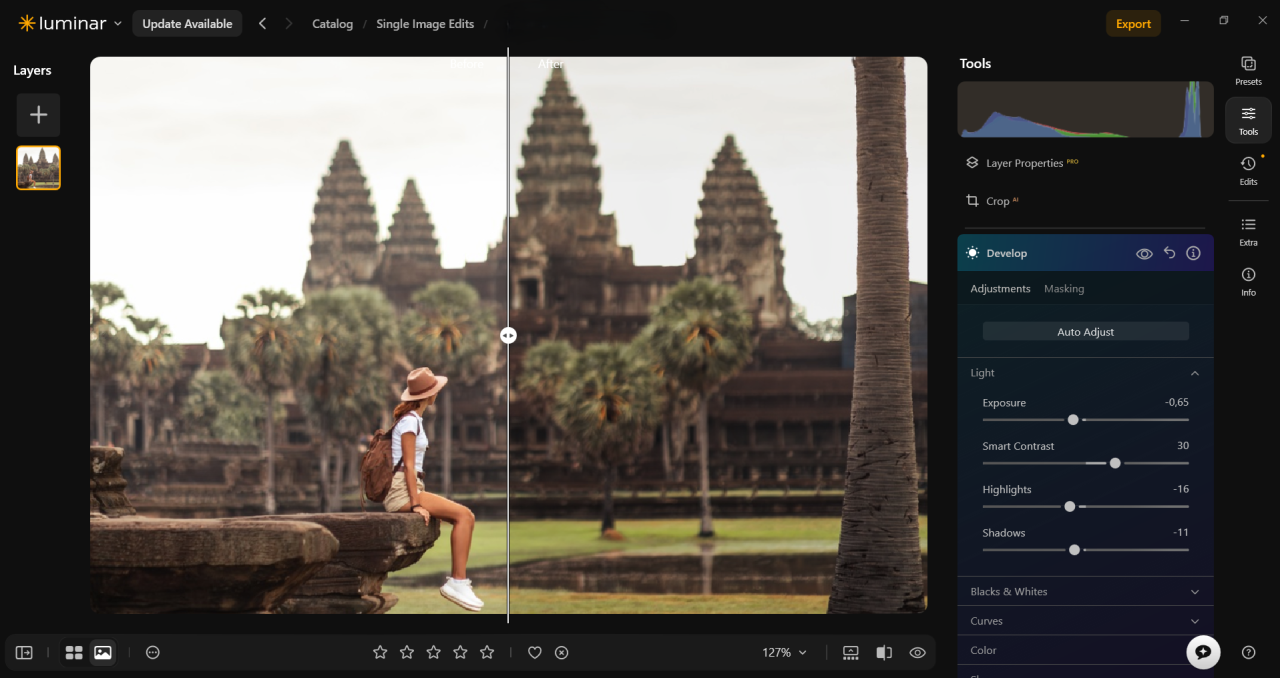Click the Highlights slider handle
Image resolution: width=1280 pixels, height=678 pixels.
click(x=1069, y=507)
